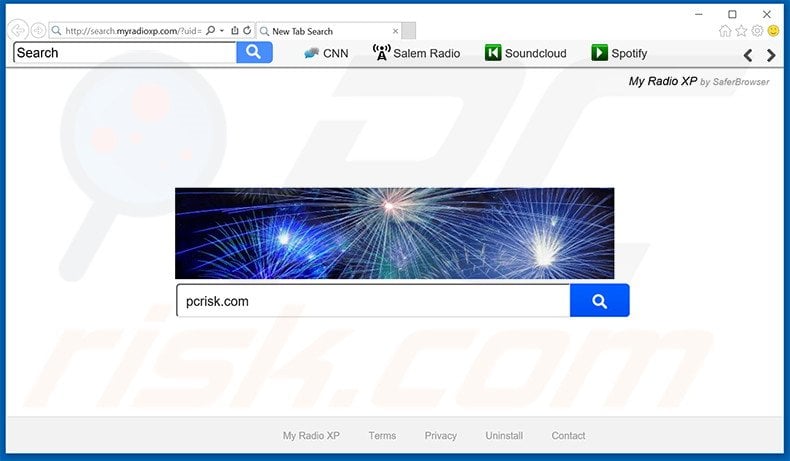Click the browser forward arrow button
The width and height of the screenshot is (790, 461).
38,31
